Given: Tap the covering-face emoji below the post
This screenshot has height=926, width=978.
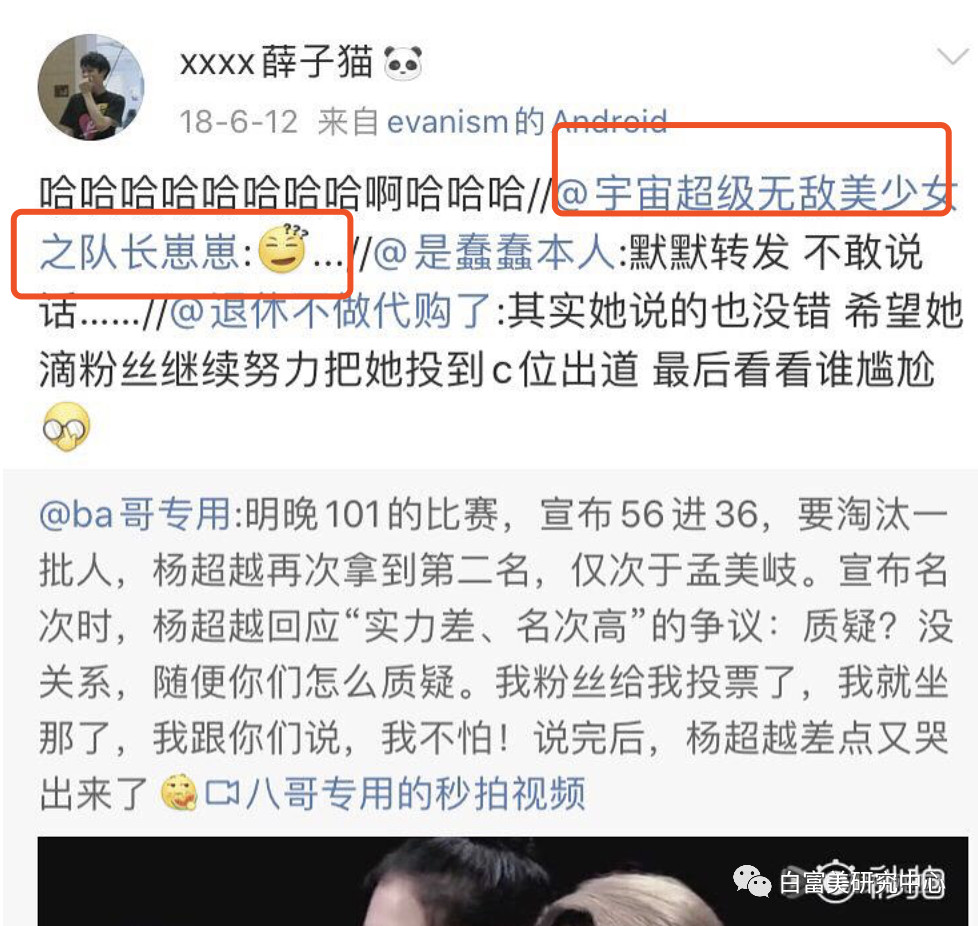Looking at the screenshot, I should pos(66,427).
